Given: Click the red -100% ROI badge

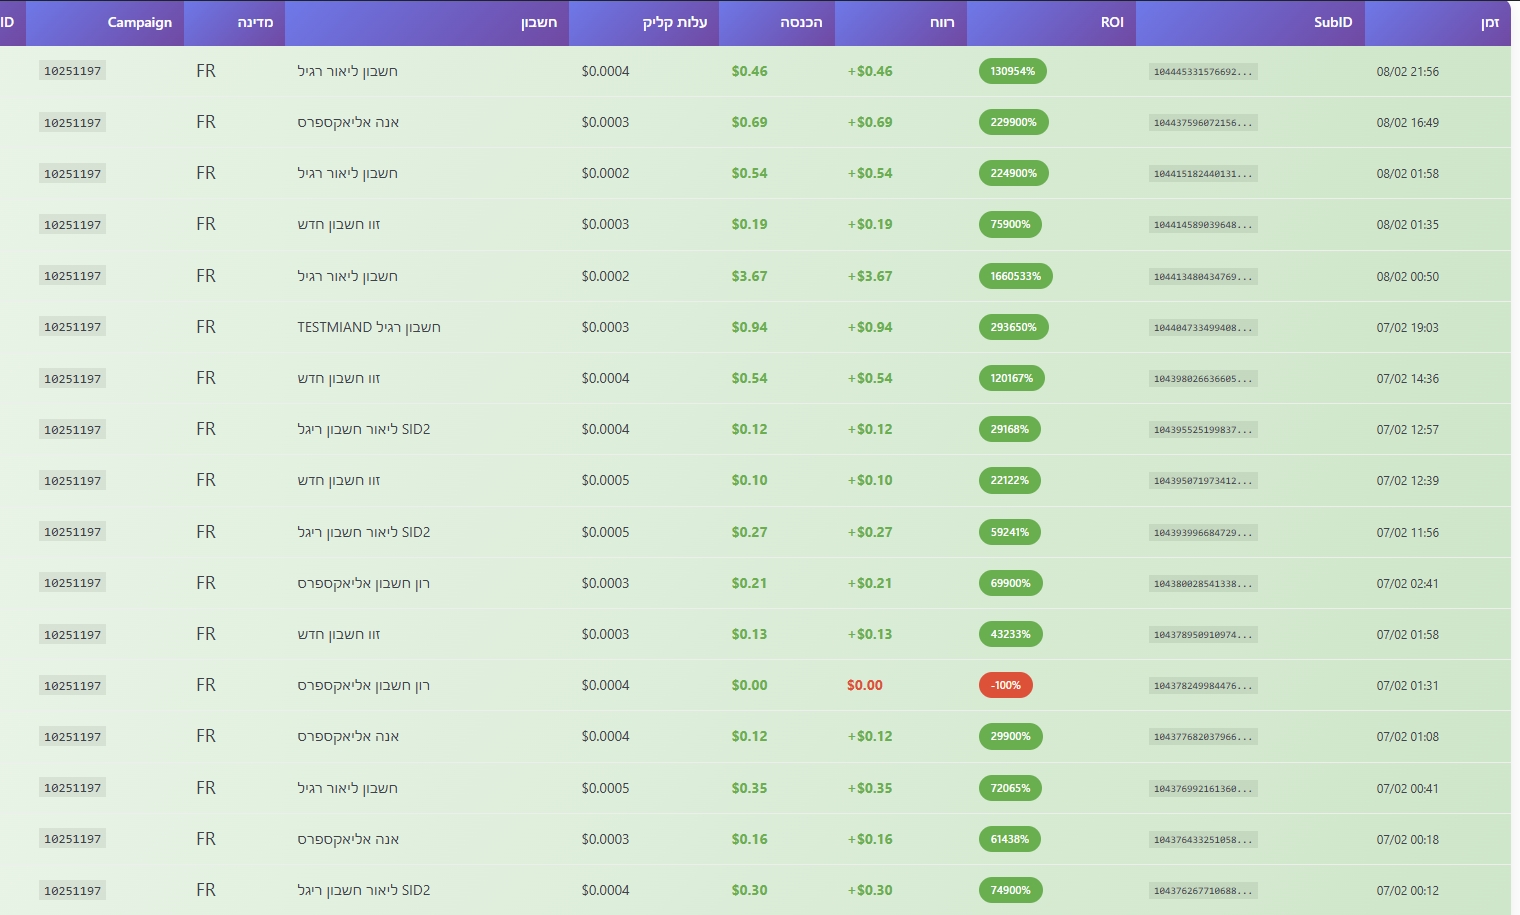Looking at the screenshot, I should click(1005, 685).
